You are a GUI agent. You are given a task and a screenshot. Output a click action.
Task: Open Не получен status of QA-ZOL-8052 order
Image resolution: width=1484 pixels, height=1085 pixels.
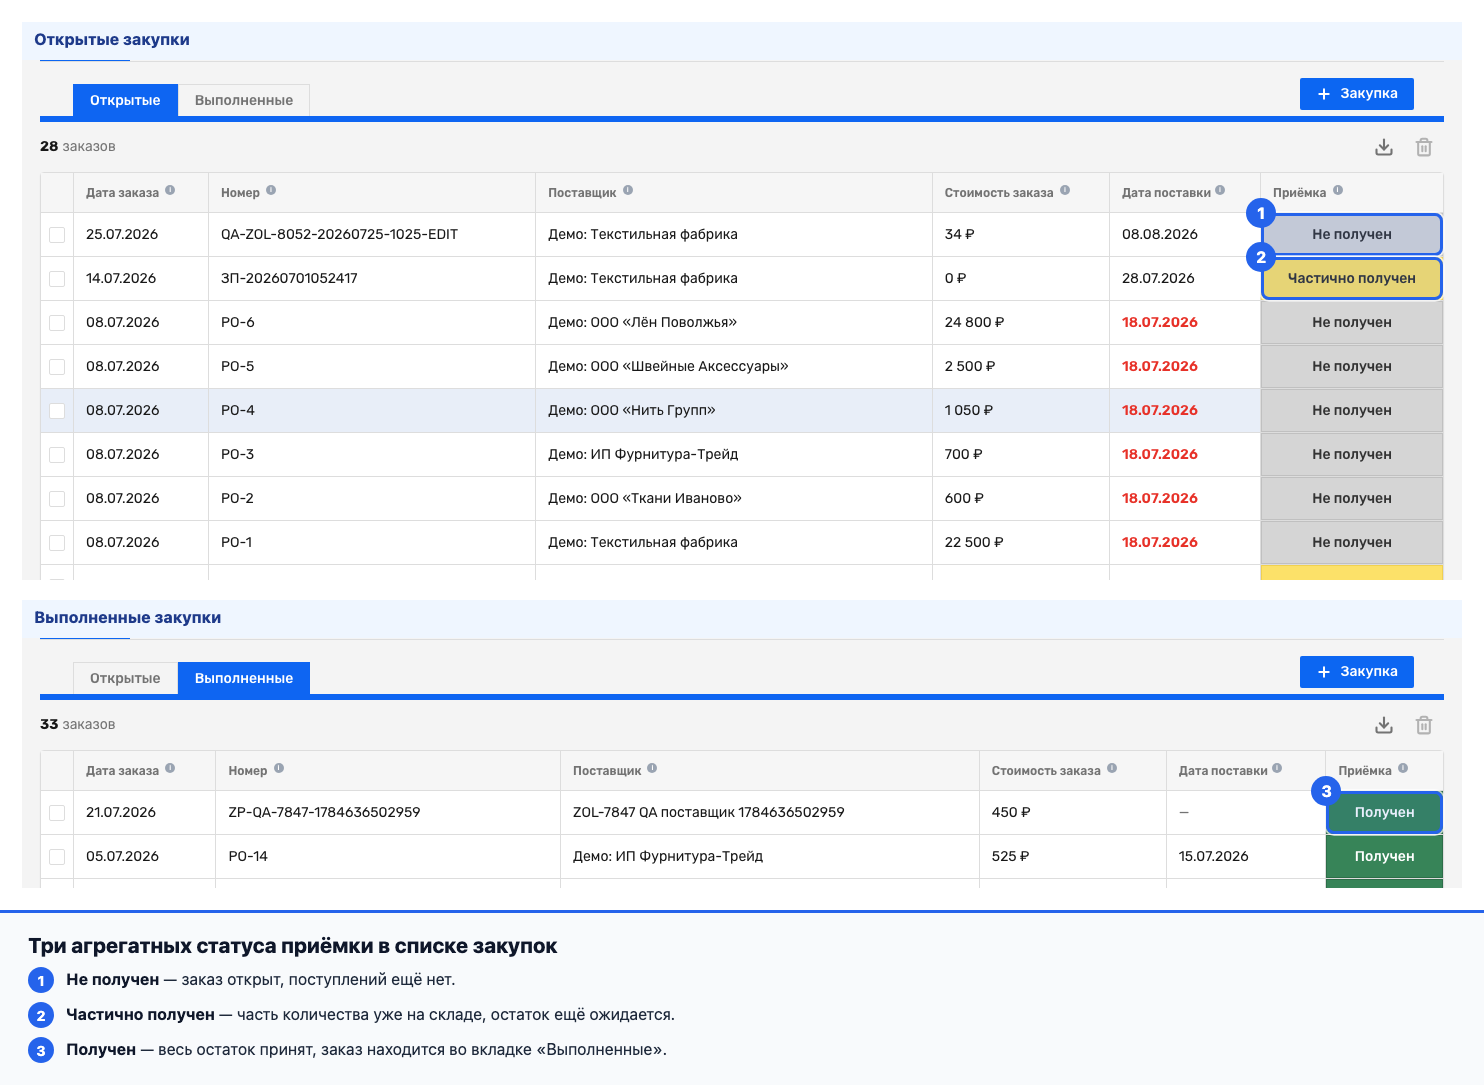[x=1352, y=235]
